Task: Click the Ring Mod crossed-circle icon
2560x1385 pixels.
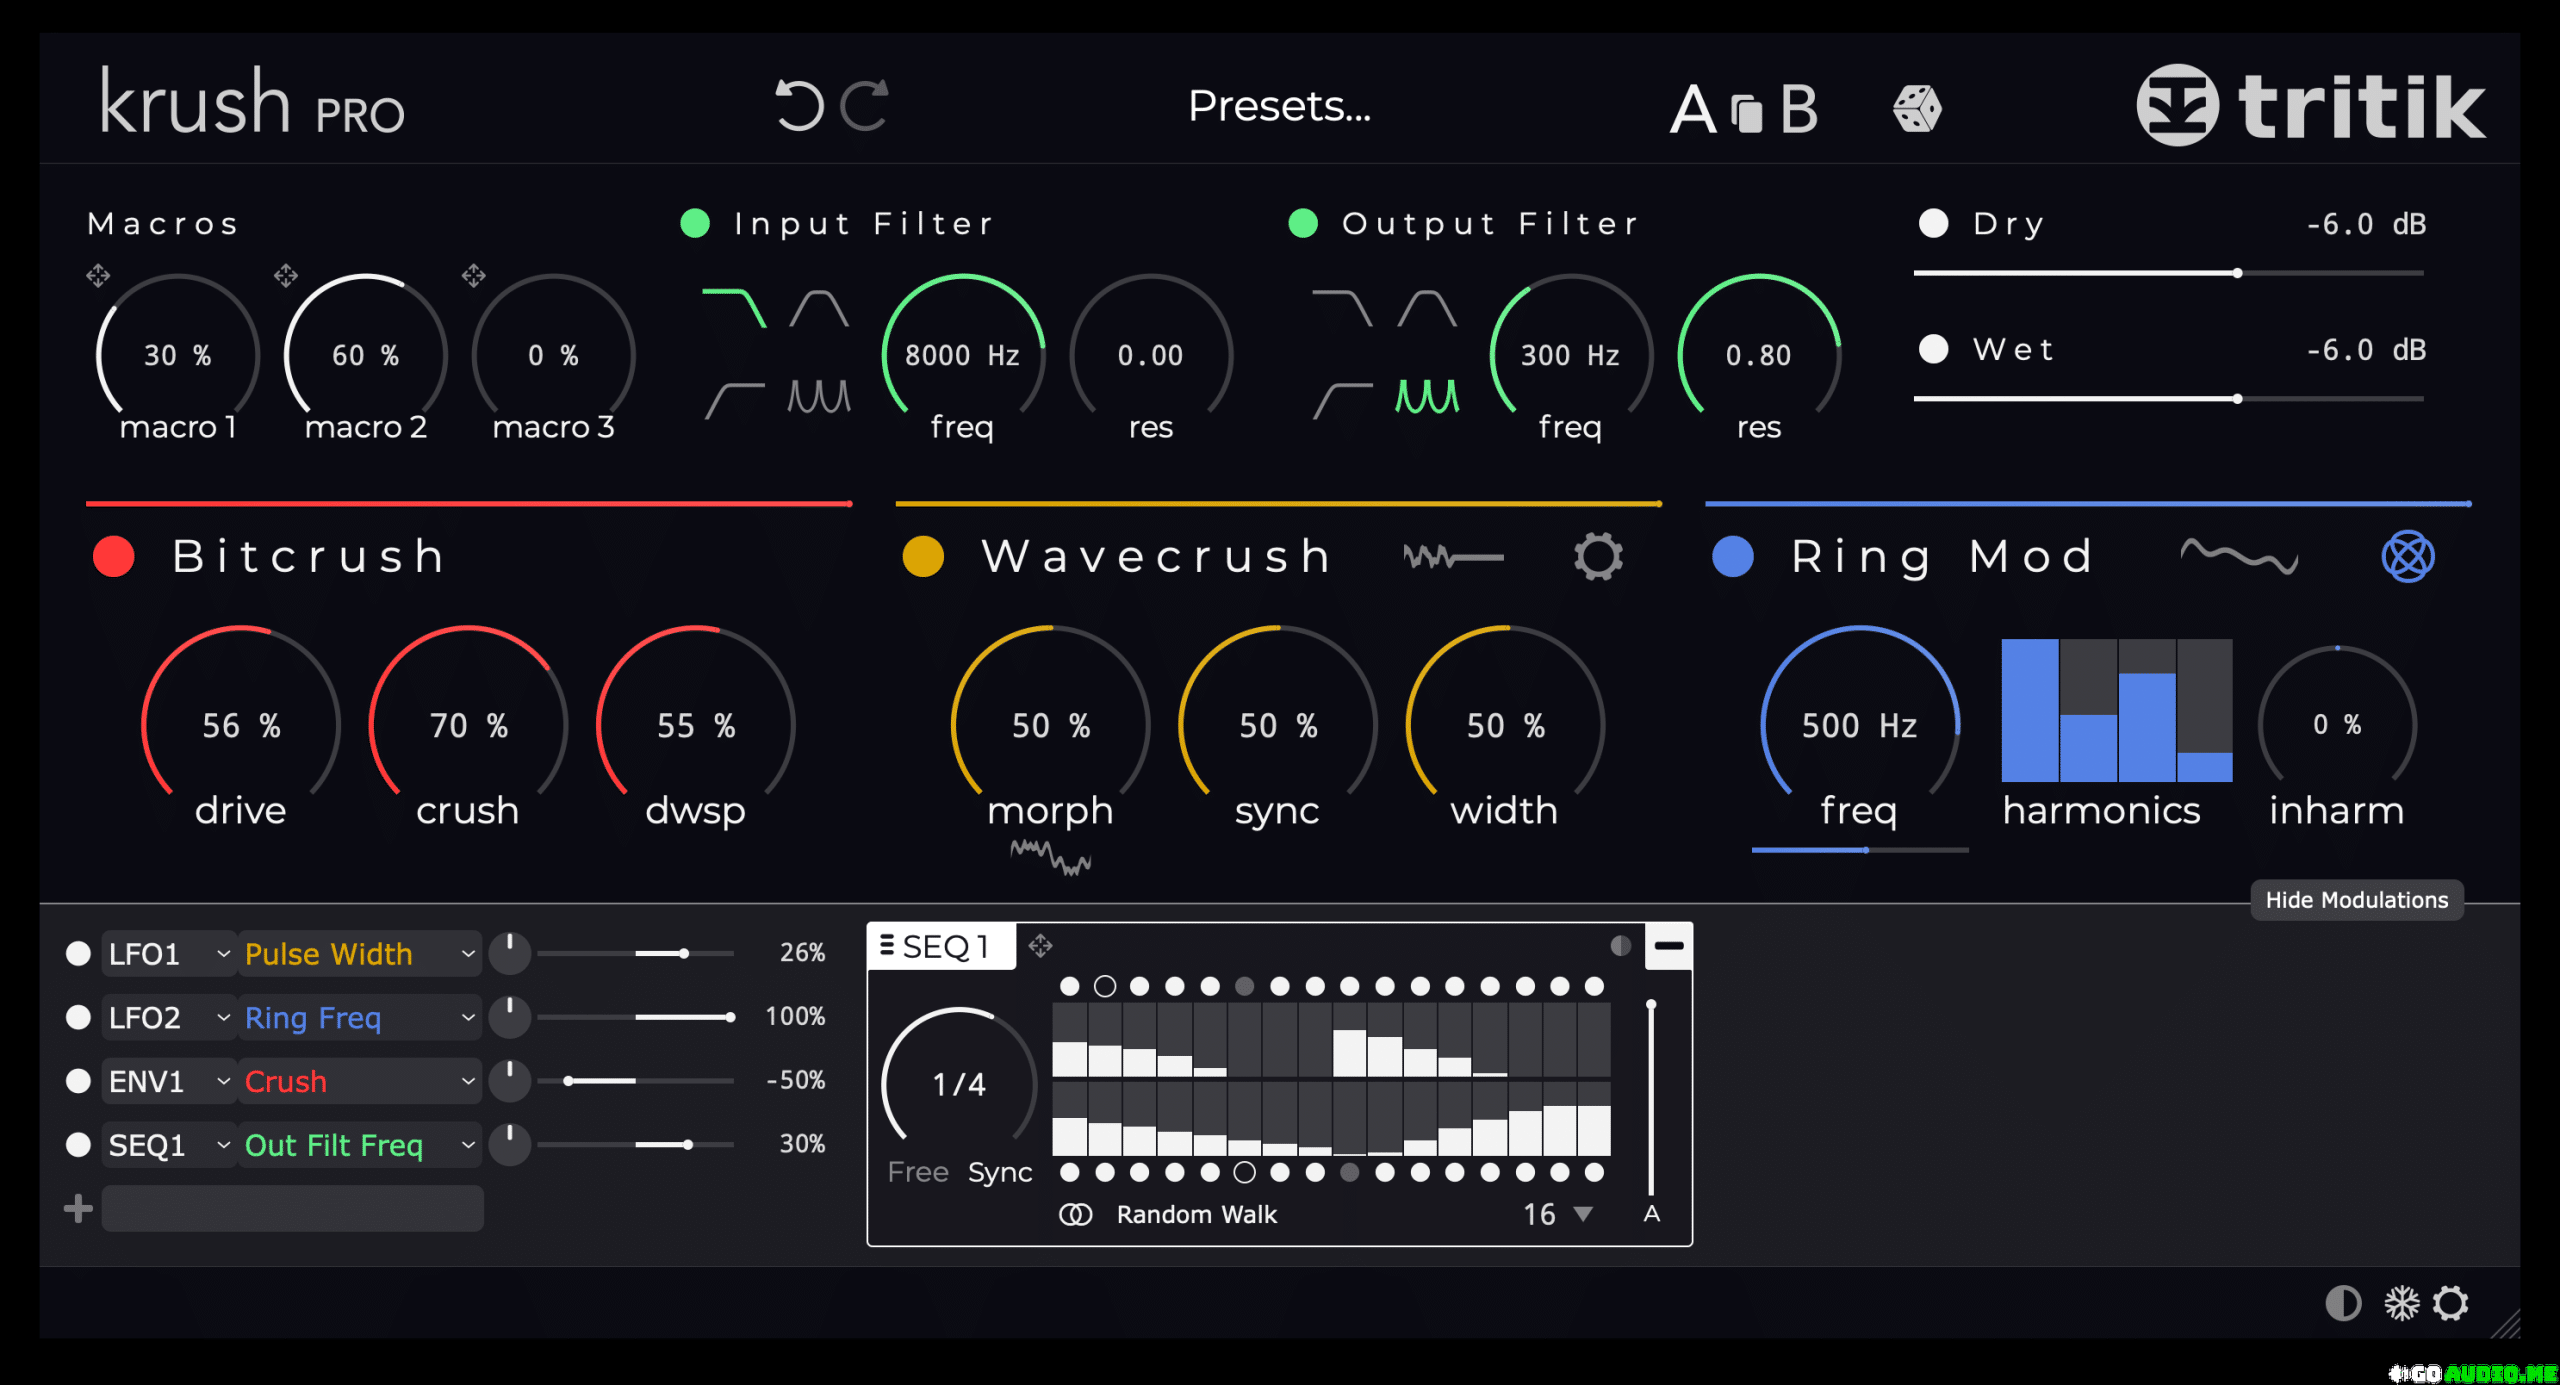Action: tap(2408, 557)
